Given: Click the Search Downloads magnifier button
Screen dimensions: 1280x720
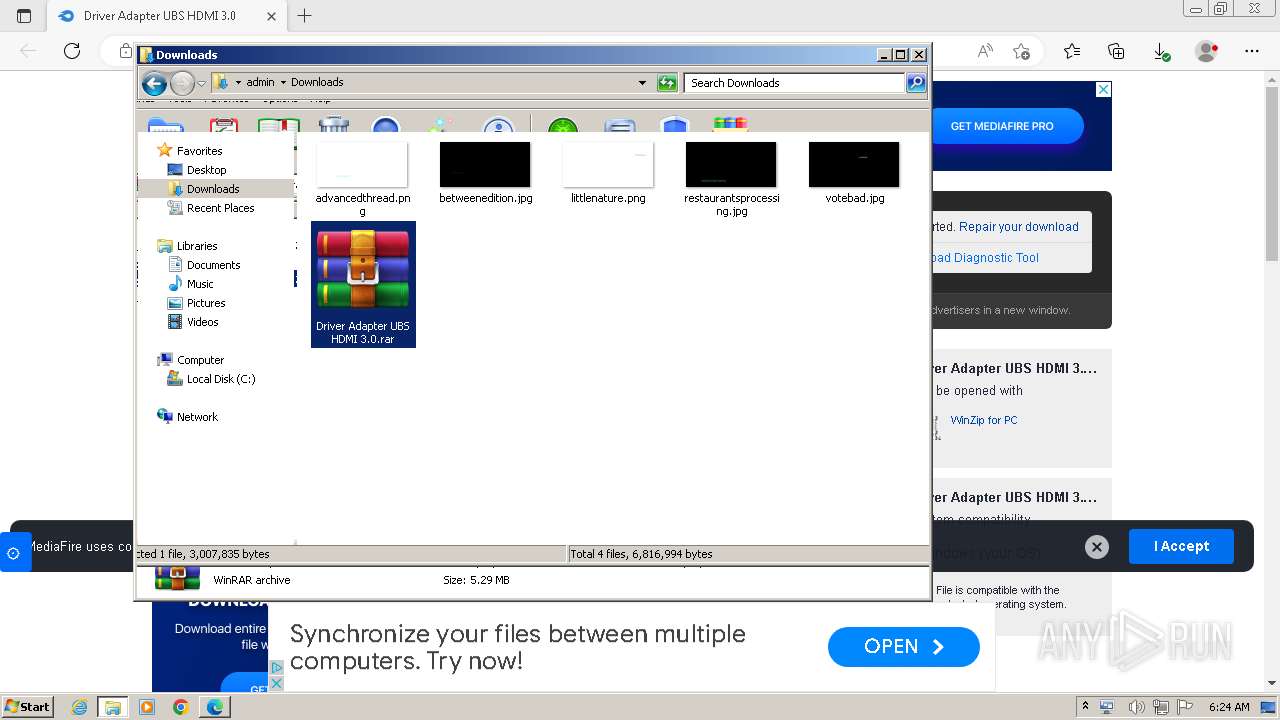Looking at the screenshot, I should (x=916, y=83).
